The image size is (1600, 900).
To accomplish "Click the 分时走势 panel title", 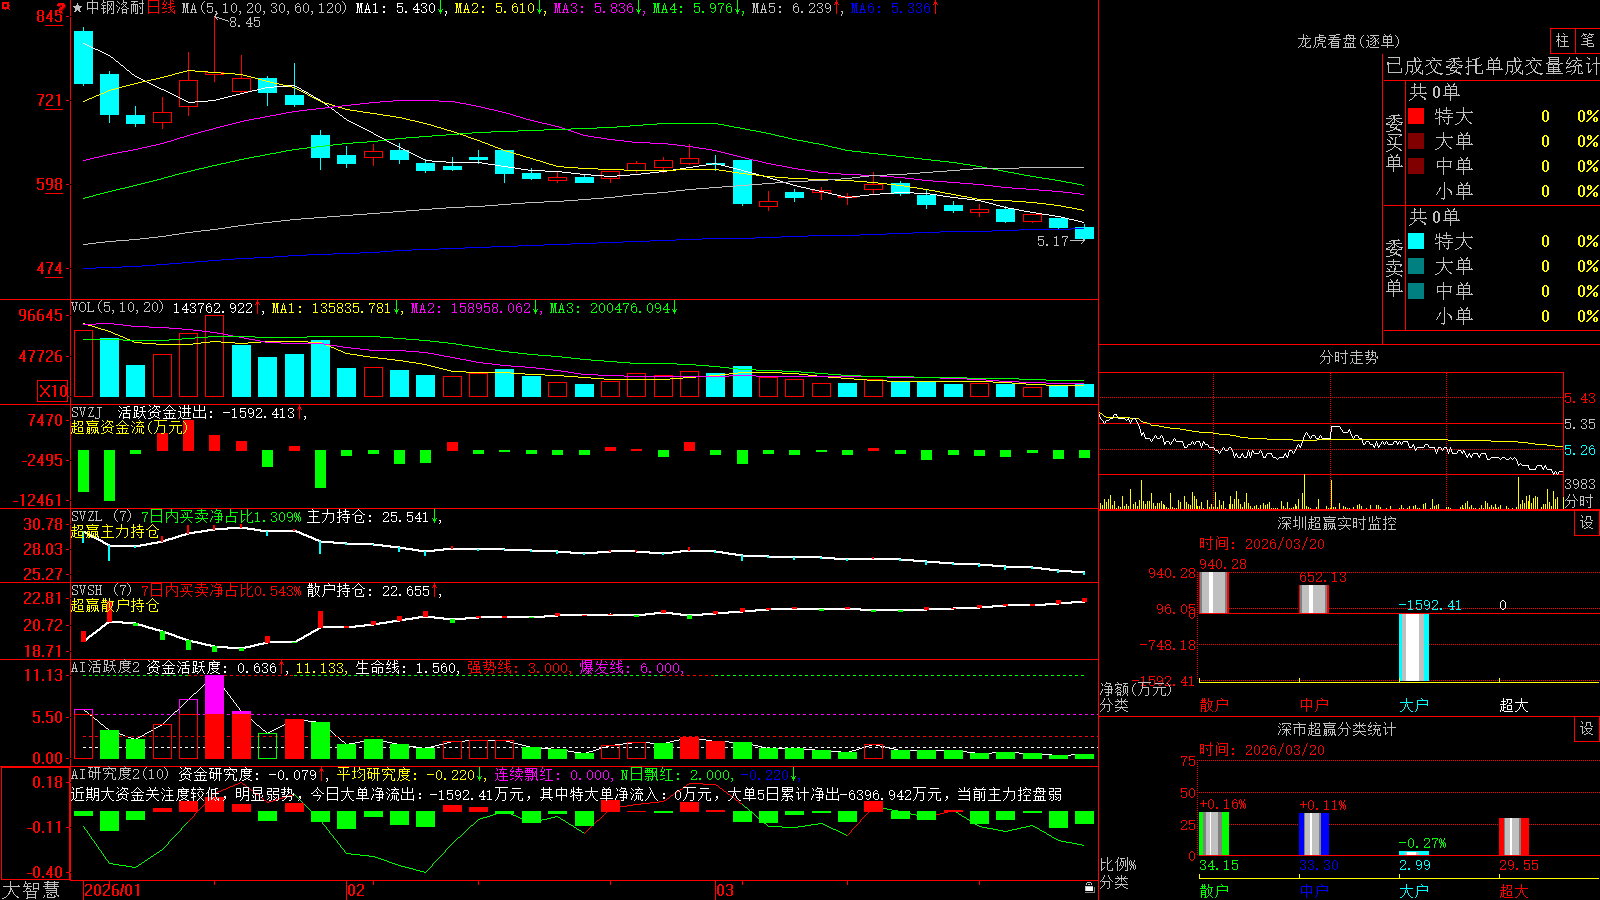I will coord(1348,357).
